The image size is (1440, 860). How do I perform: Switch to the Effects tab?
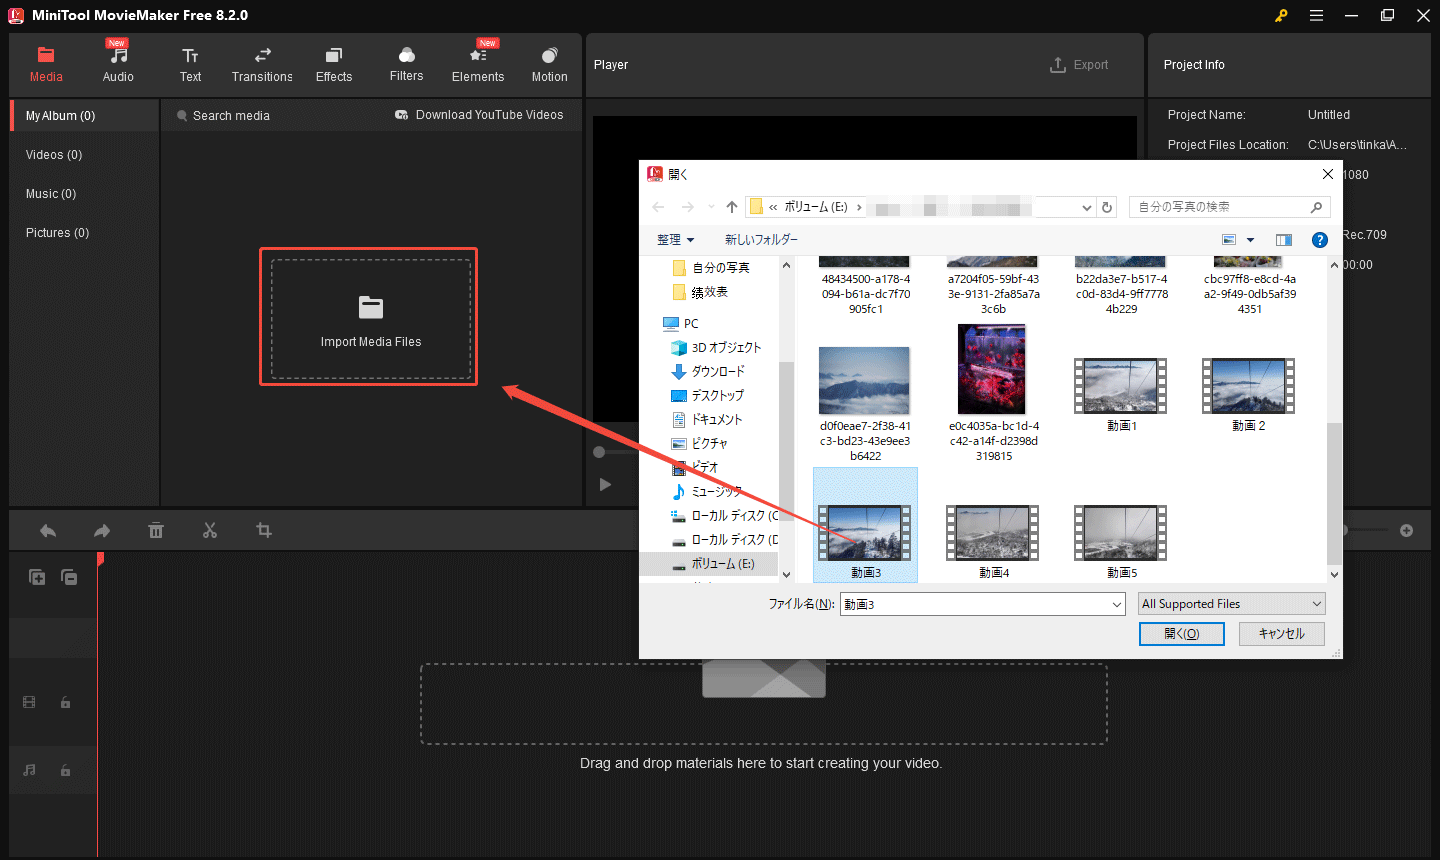334,65
